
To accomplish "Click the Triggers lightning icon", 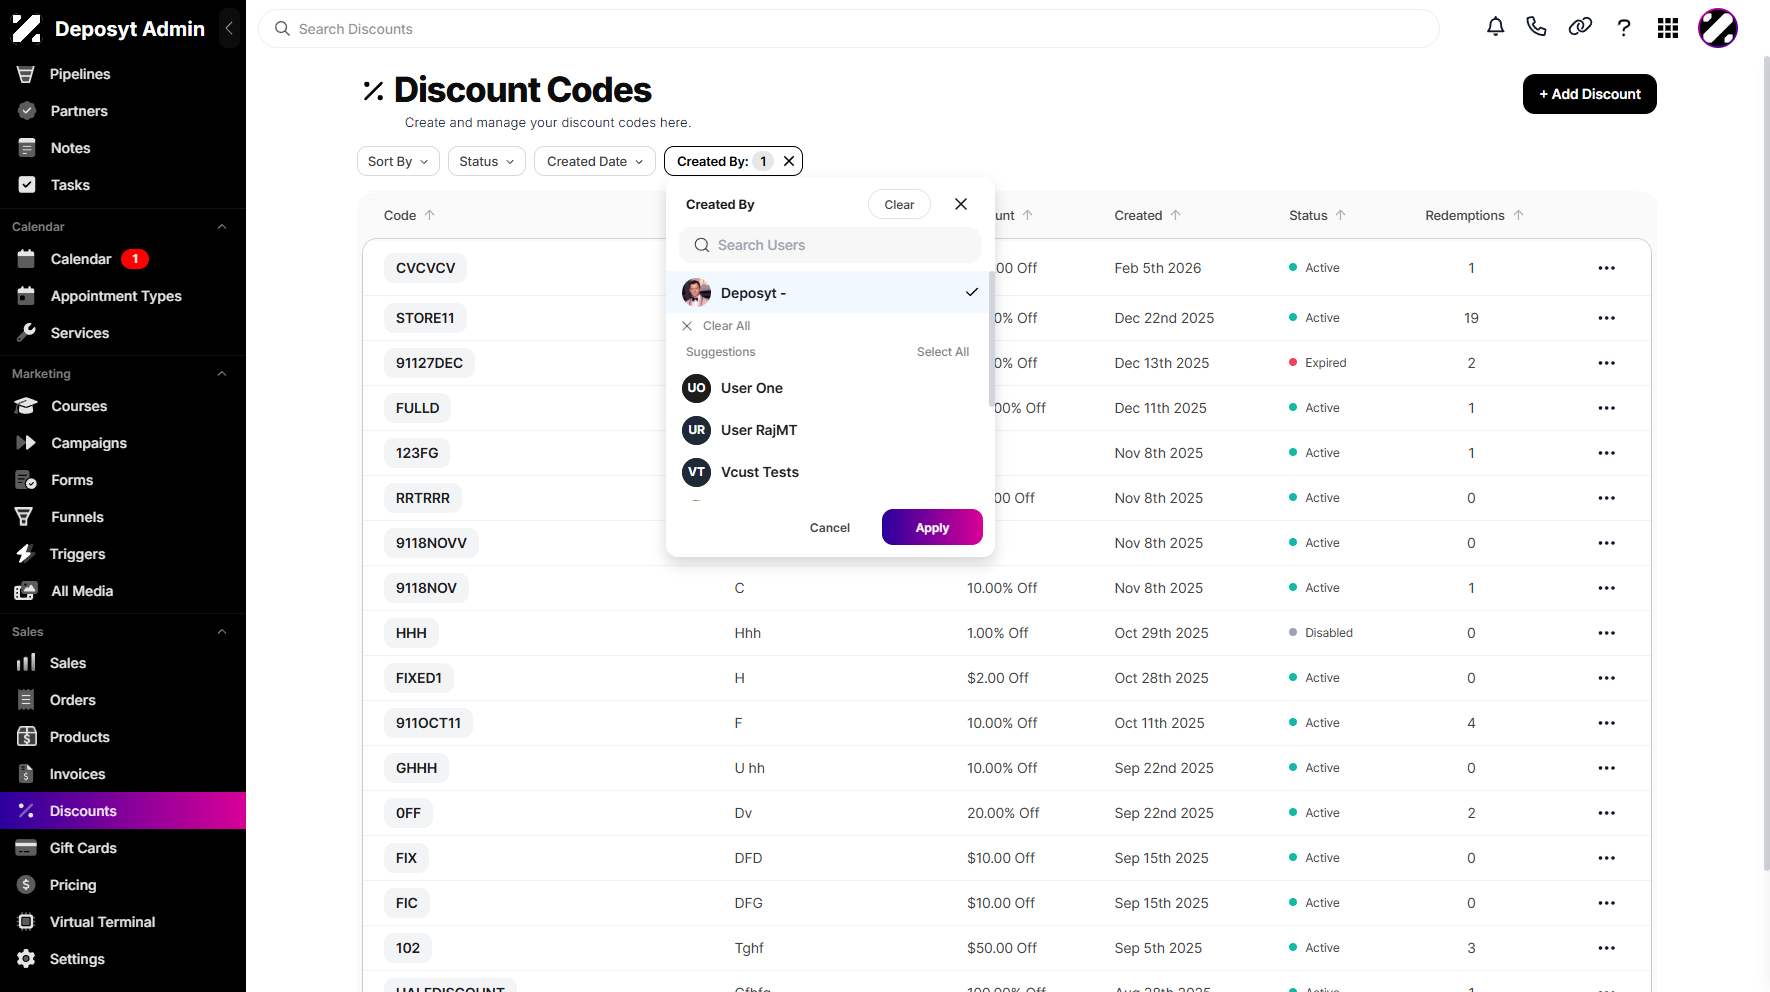I will pos(25,554).
